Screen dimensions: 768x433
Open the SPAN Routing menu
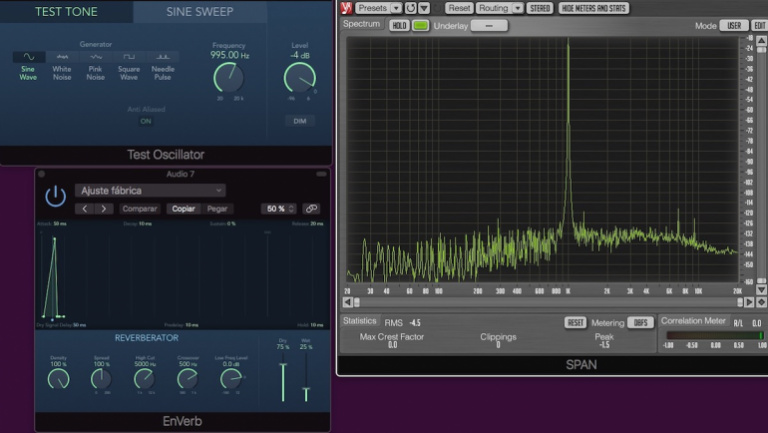point(493,8)
